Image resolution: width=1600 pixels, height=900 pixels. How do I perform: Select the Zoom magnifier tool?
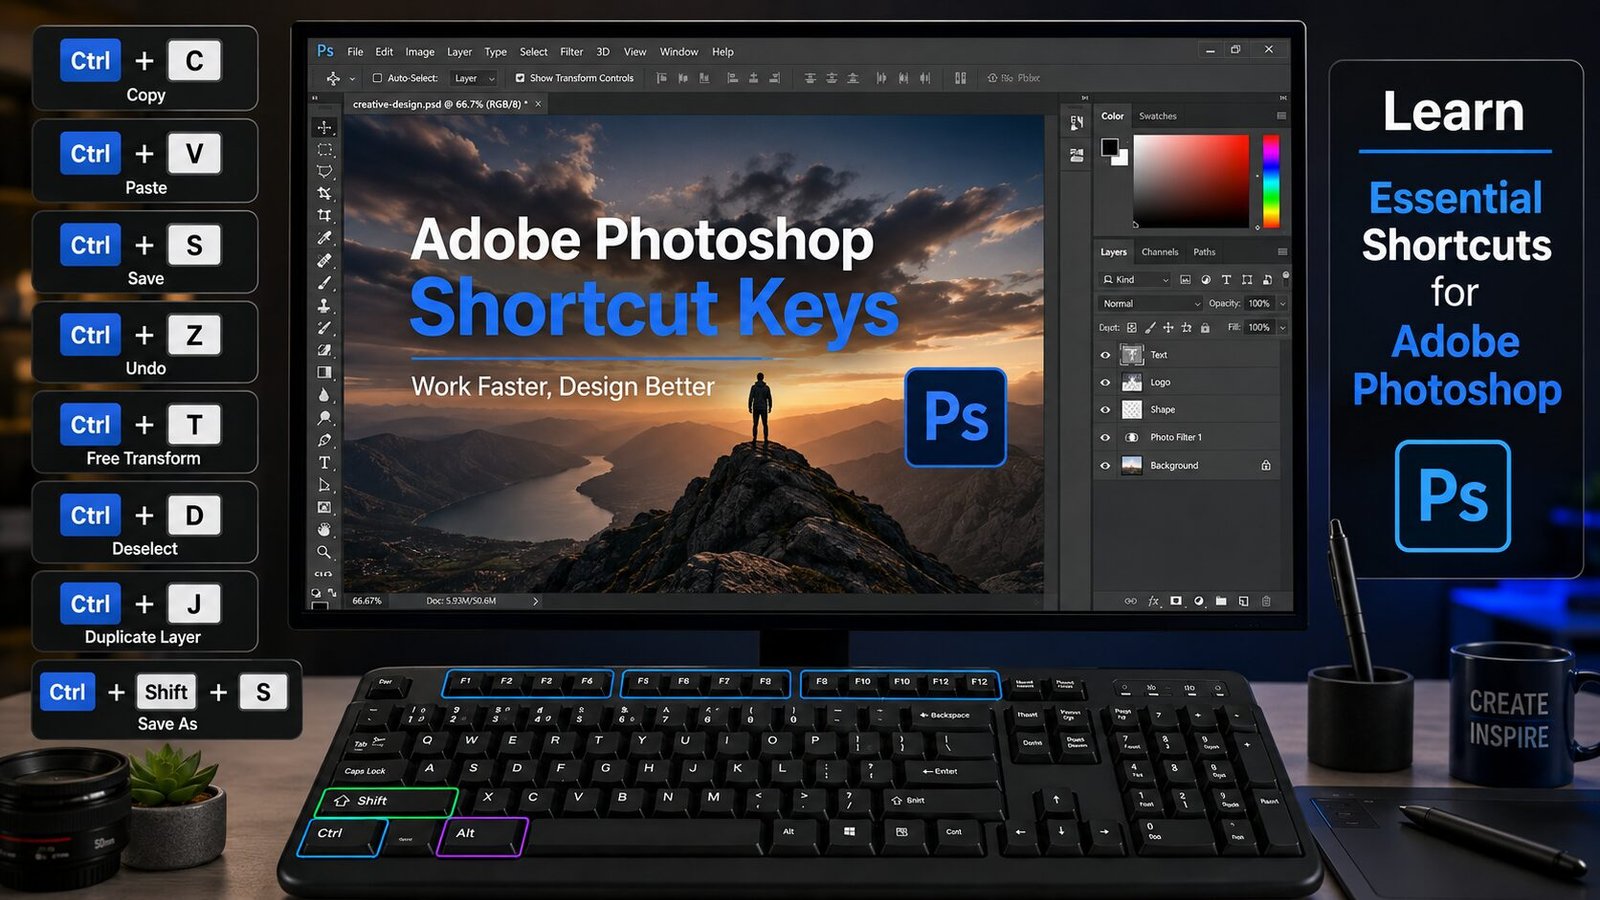coord(324,552)
